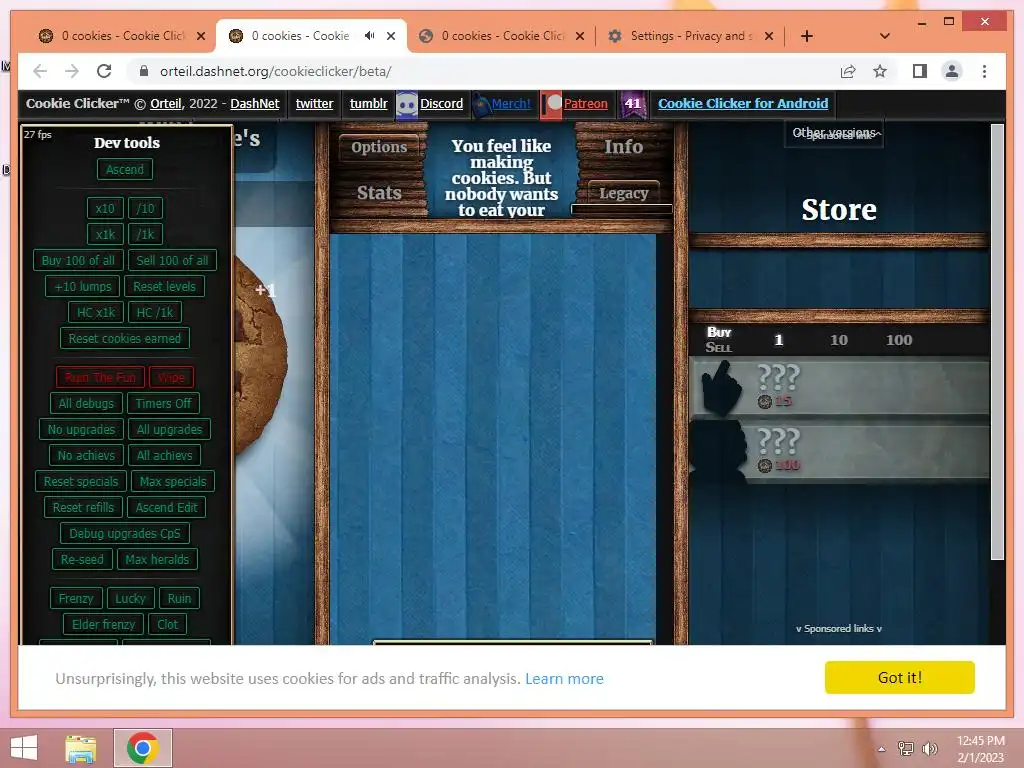Switch to the Settings - Privacy tab
1024x768 pixels.
pyautogui.click(x=690, y=36)
